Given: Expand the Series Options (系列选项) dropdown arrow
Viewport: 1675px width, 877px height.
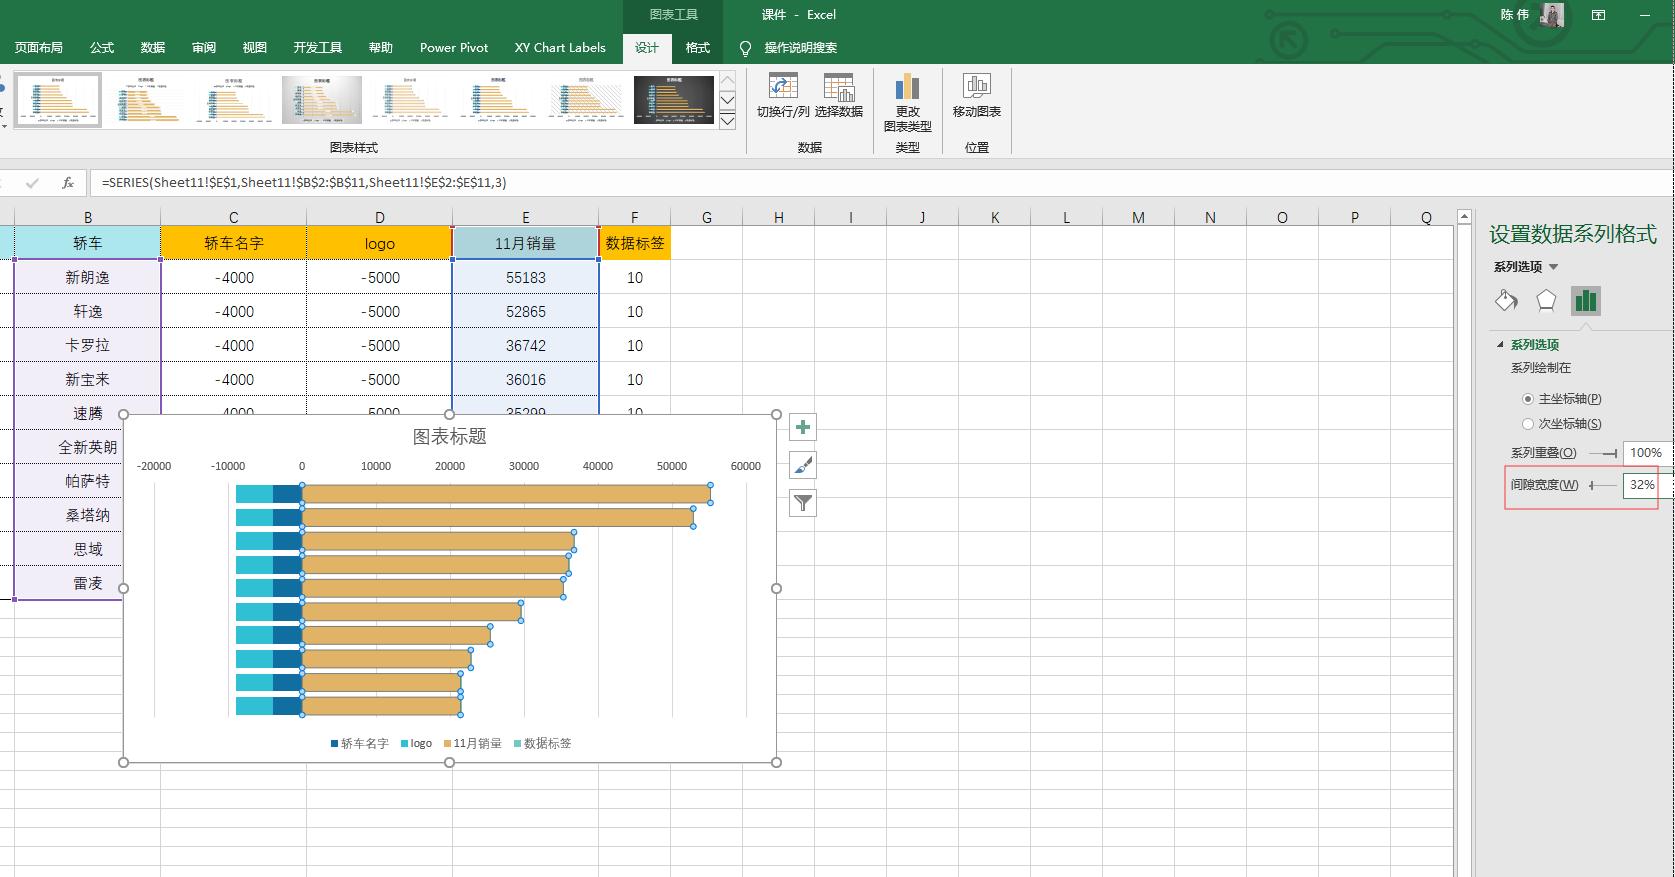Looking at the screenshot, I should click(1553, 267).
